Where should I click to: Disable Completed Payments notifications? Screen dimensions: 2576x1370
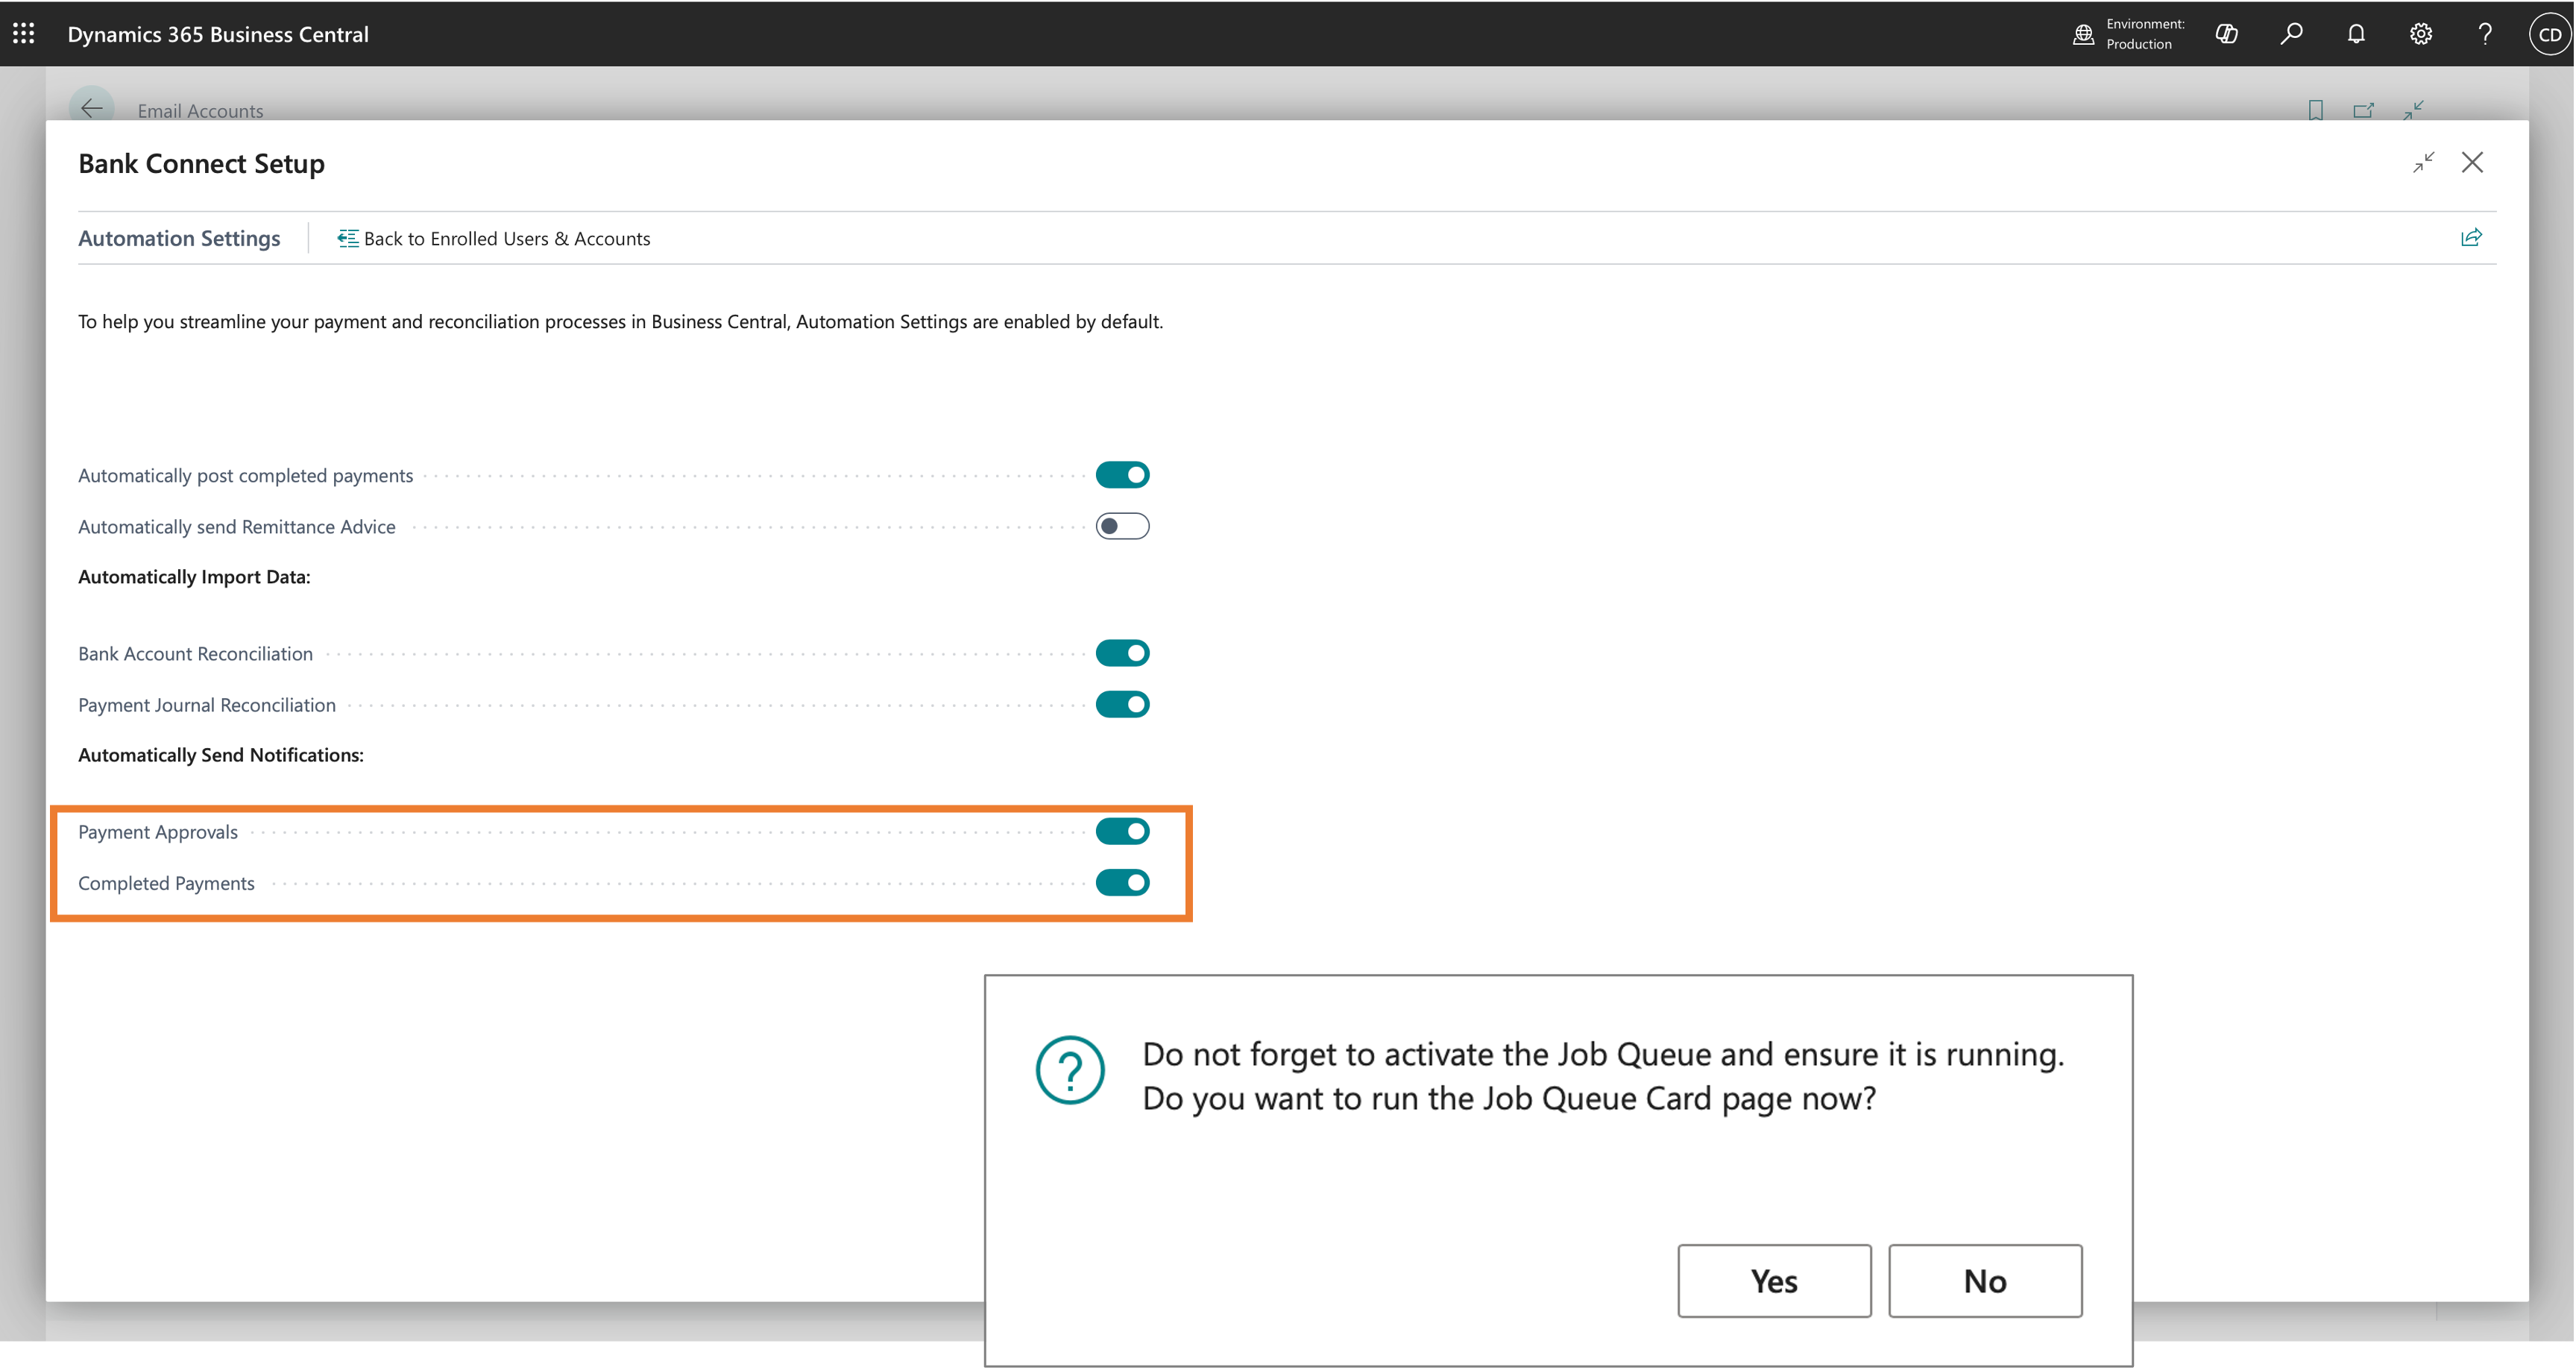coord(1122,882)
